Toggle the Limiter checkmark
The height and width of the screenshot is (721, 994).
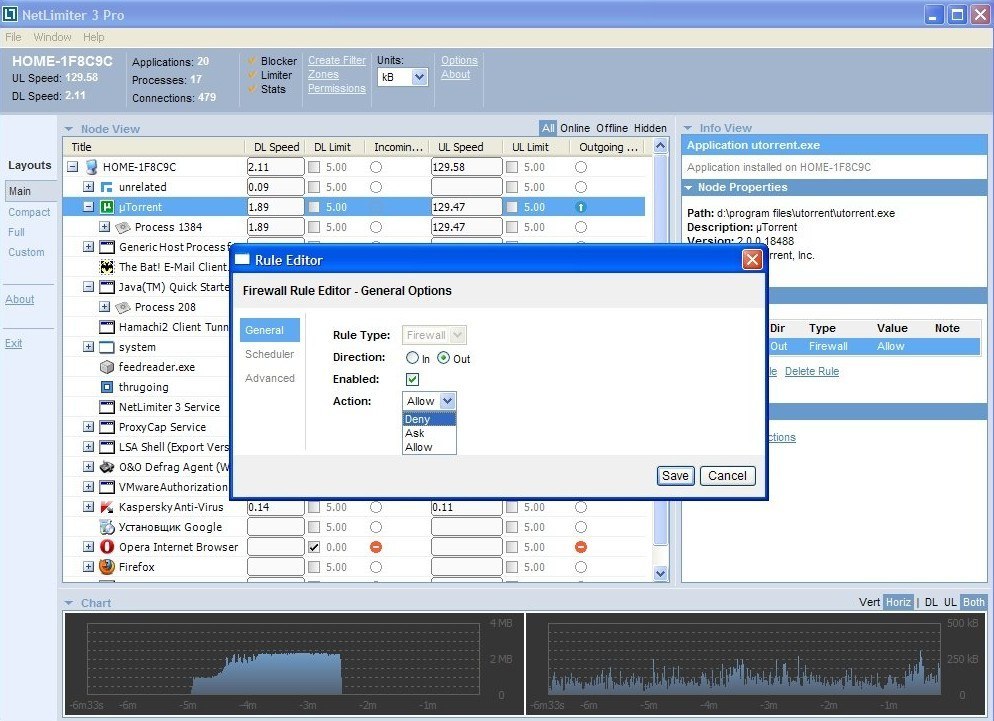[x=252, y=75]
